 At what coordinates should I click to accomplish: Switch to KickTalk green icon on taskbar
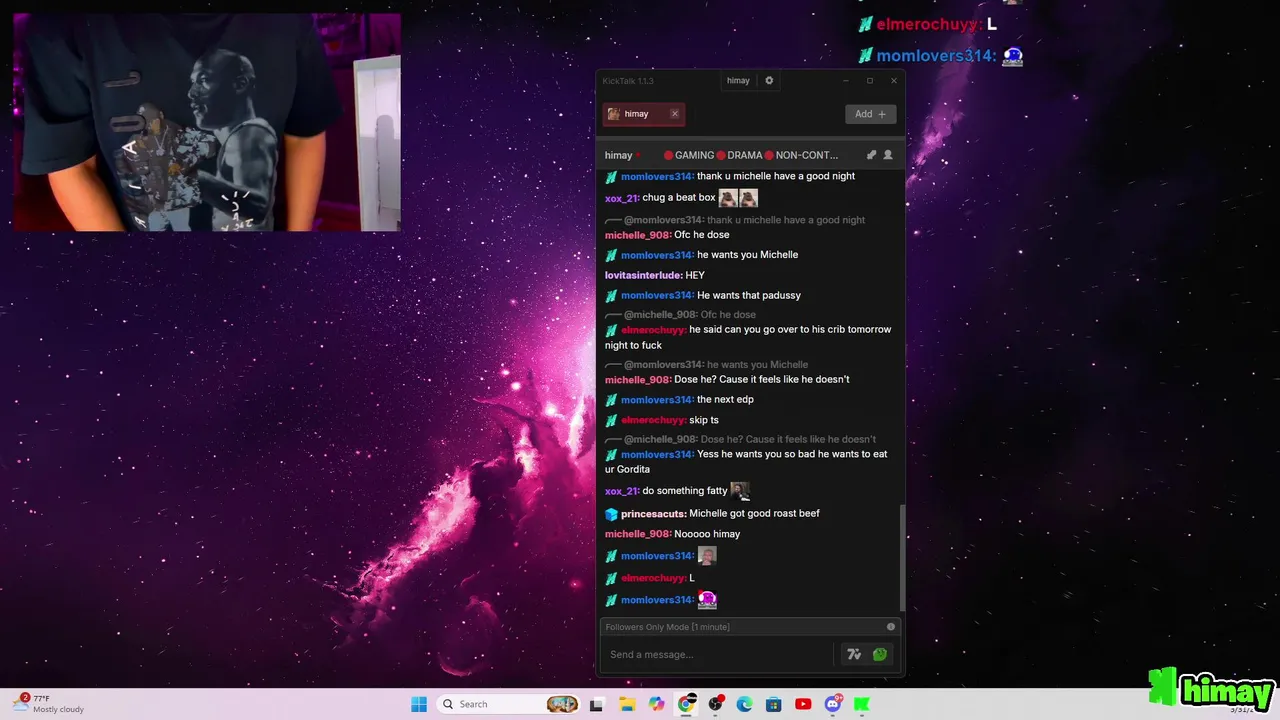click(x=861, y=704)
